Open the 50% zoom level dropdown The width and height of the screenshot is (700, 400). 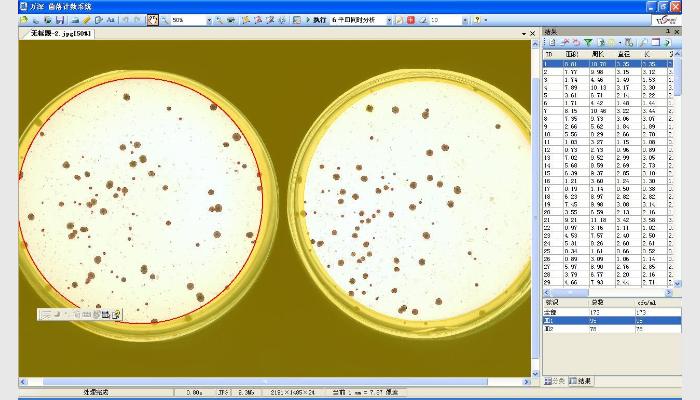(x=208, y=20)
